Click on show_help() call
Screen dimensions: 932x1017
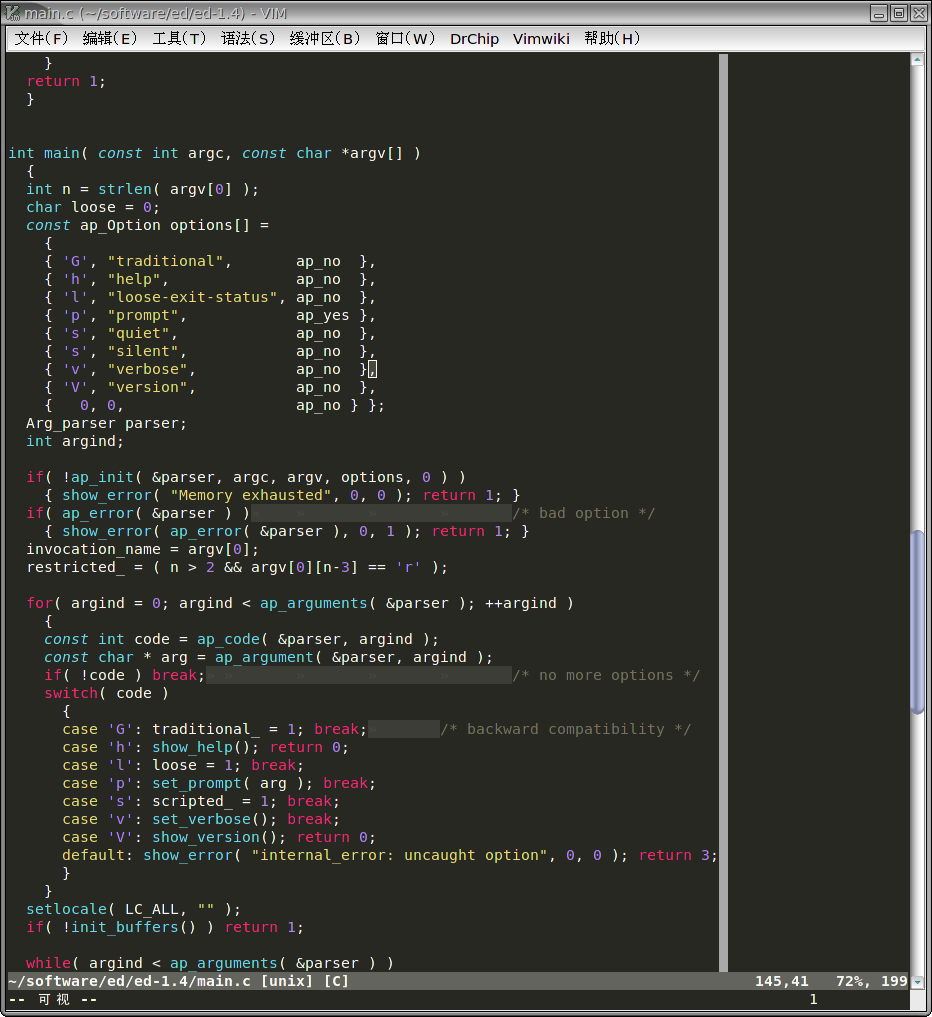coord(201,747)
